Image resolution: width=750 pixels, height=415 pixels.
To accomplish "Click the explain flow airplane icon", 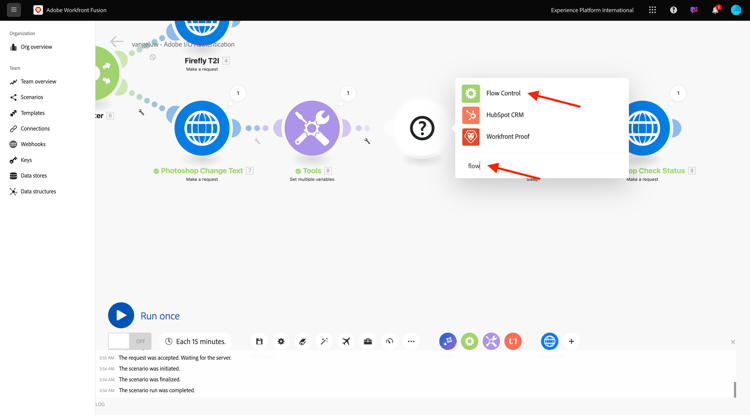I will (346, 341).
